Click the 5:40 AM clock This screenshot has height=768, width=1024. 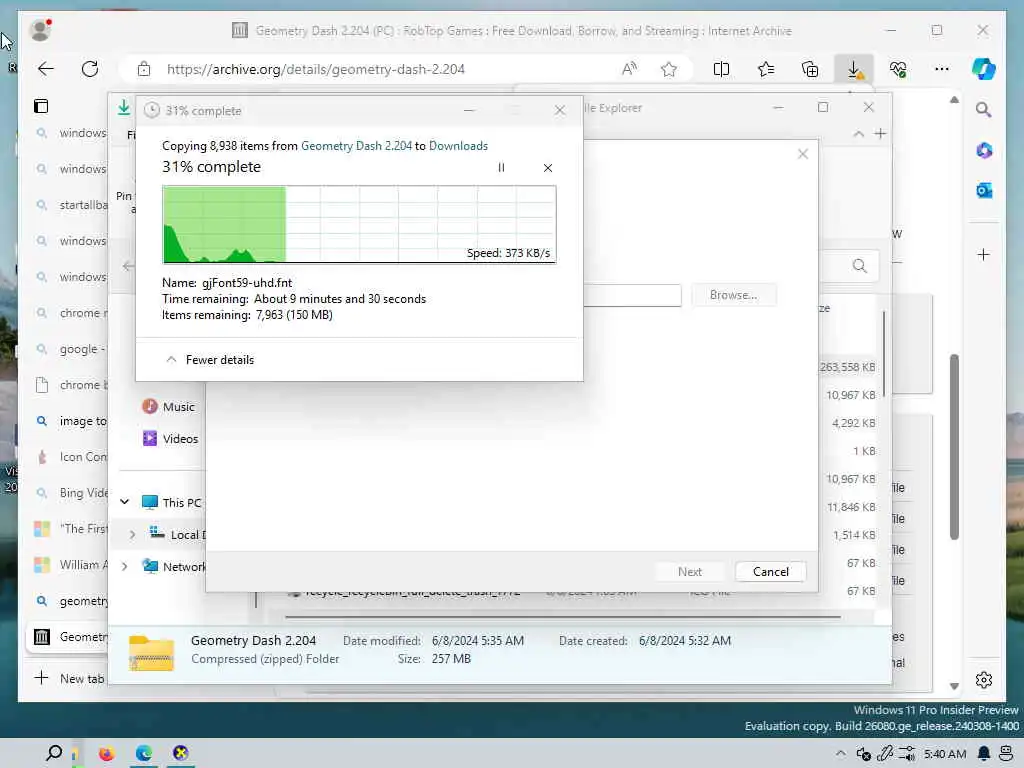[x=945, y=754]
